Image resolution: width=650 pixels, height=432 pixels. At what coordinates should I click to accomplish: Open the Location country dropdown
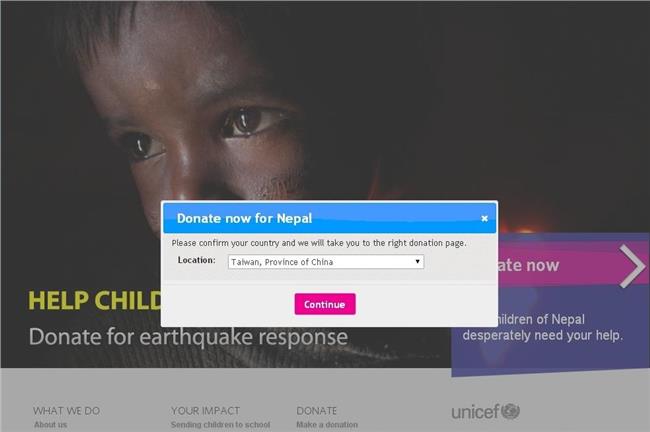pos(326,262)
